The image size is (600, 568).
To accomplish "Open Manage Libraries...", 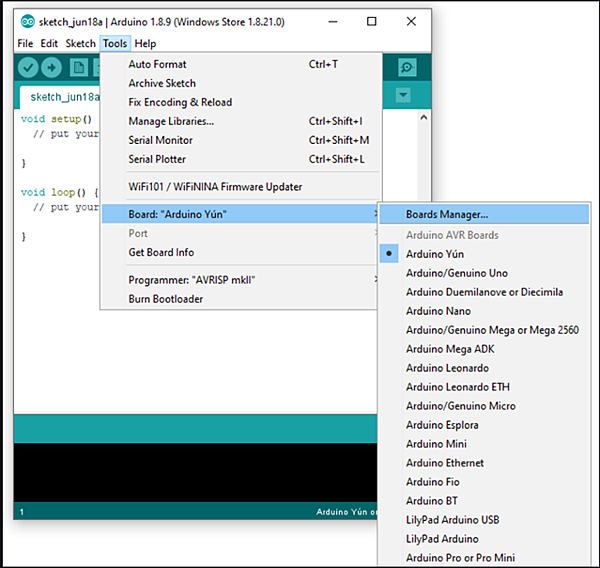I will [240, 121].
